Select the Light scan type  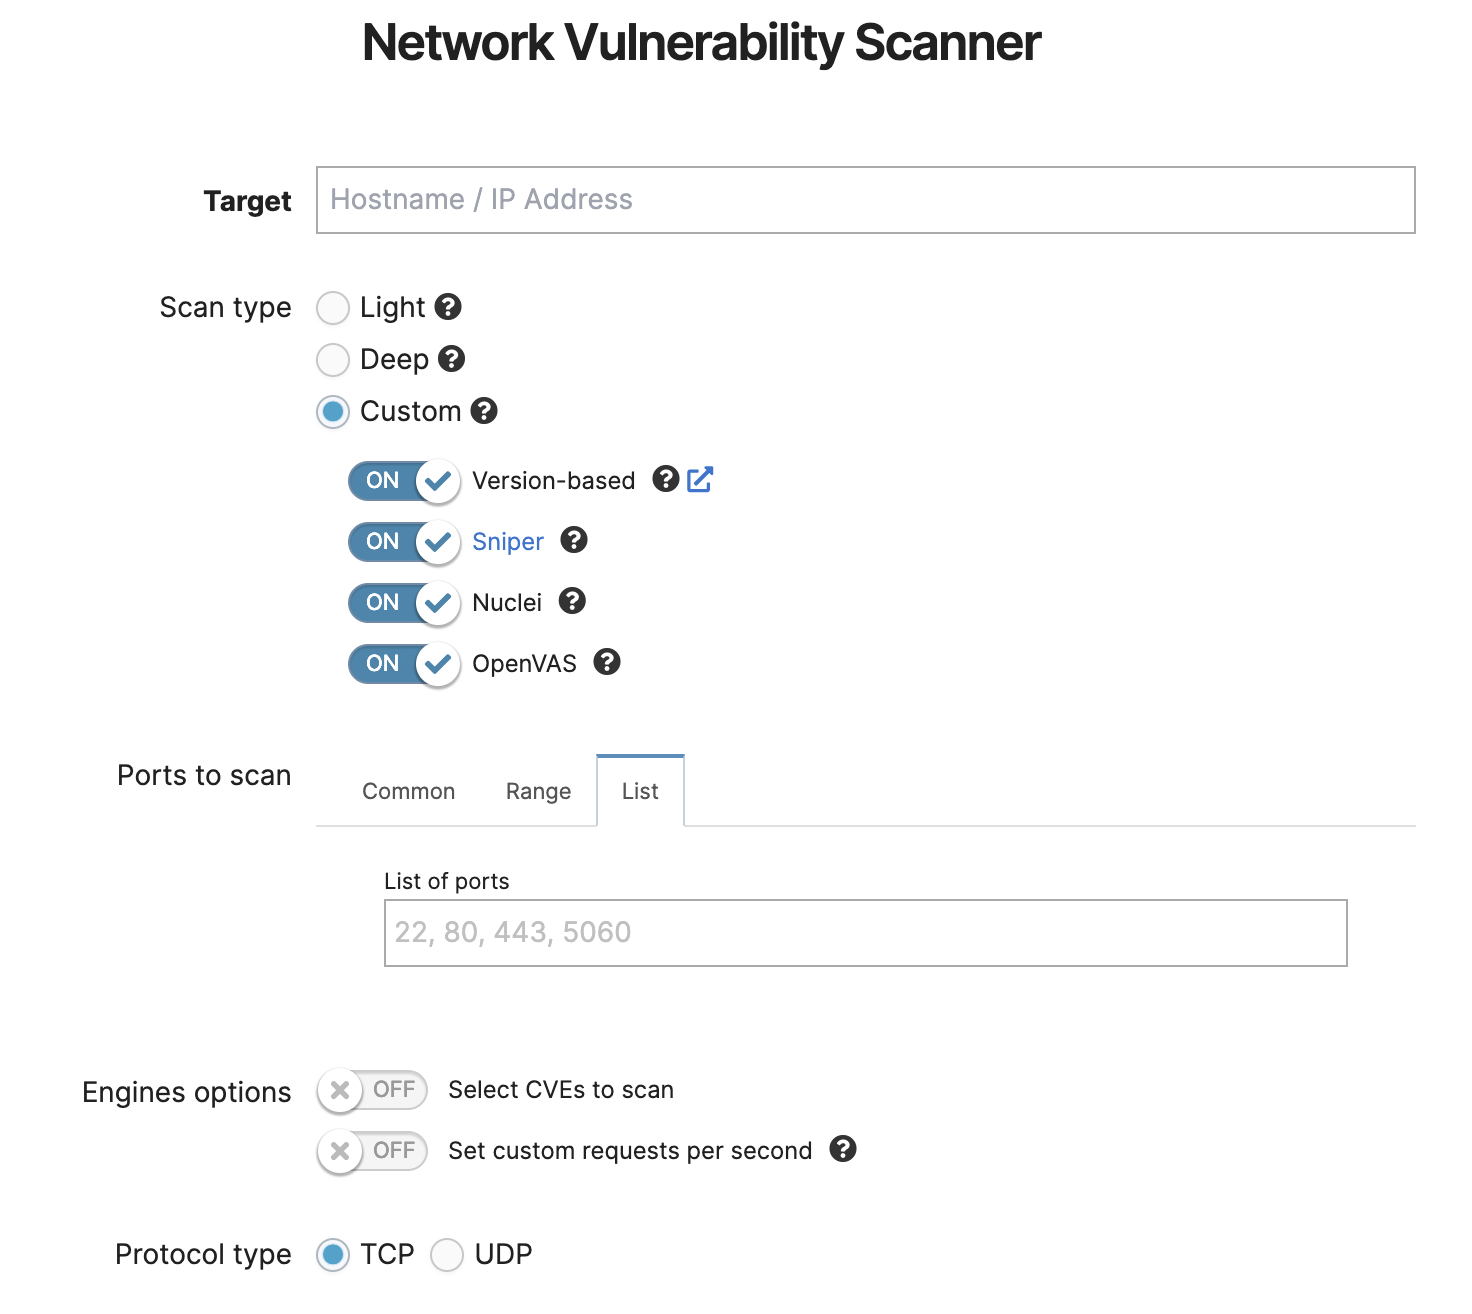pyautogui.click(x=333, y=308)
